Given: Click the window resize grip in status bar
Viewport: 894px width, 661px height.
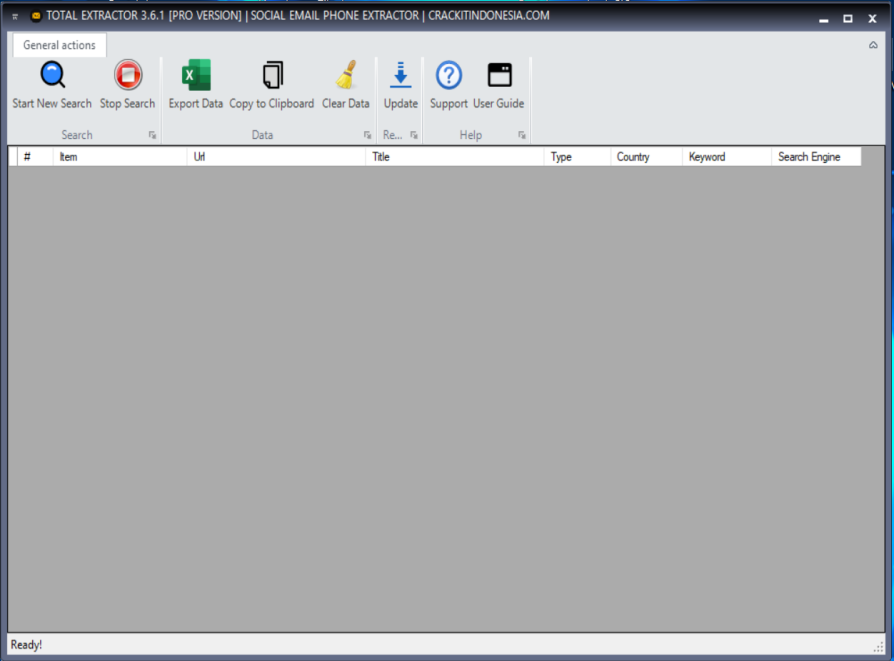Looking at the screenshot, I should [878, 647].
